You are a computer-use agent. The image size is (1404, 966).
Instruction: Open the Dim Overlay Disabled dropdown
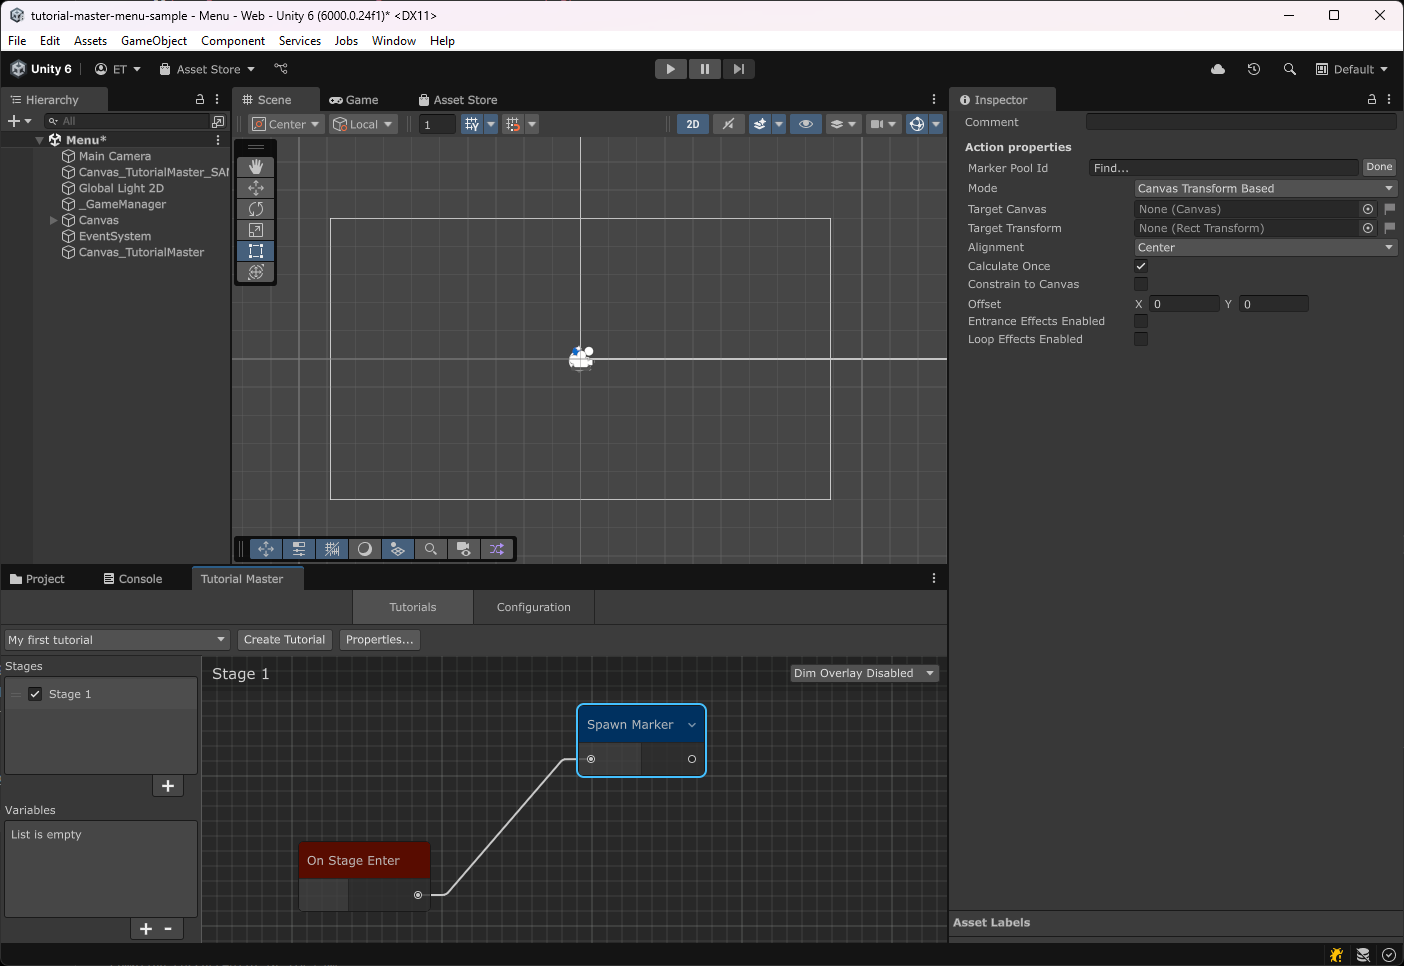pos(864,673)
